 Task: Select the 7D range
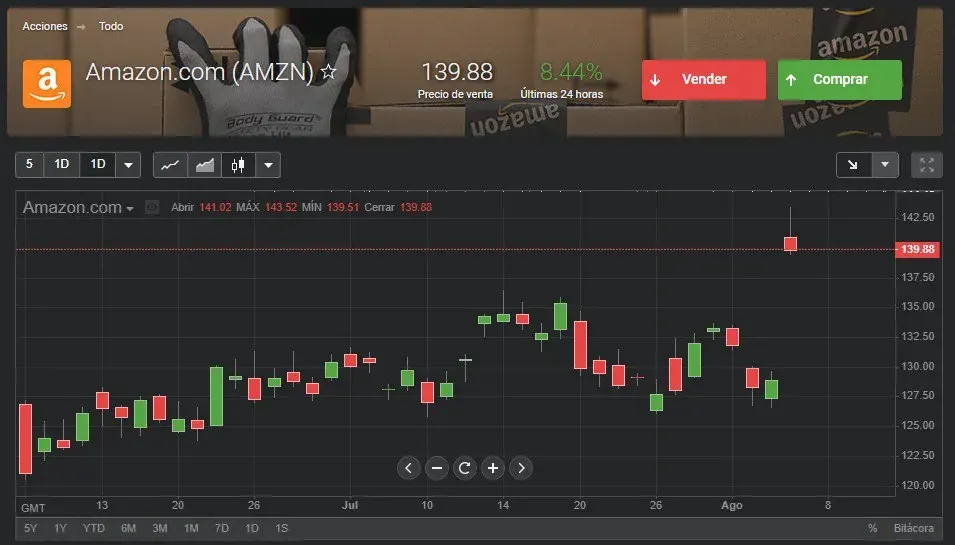[x=222, y=528]
